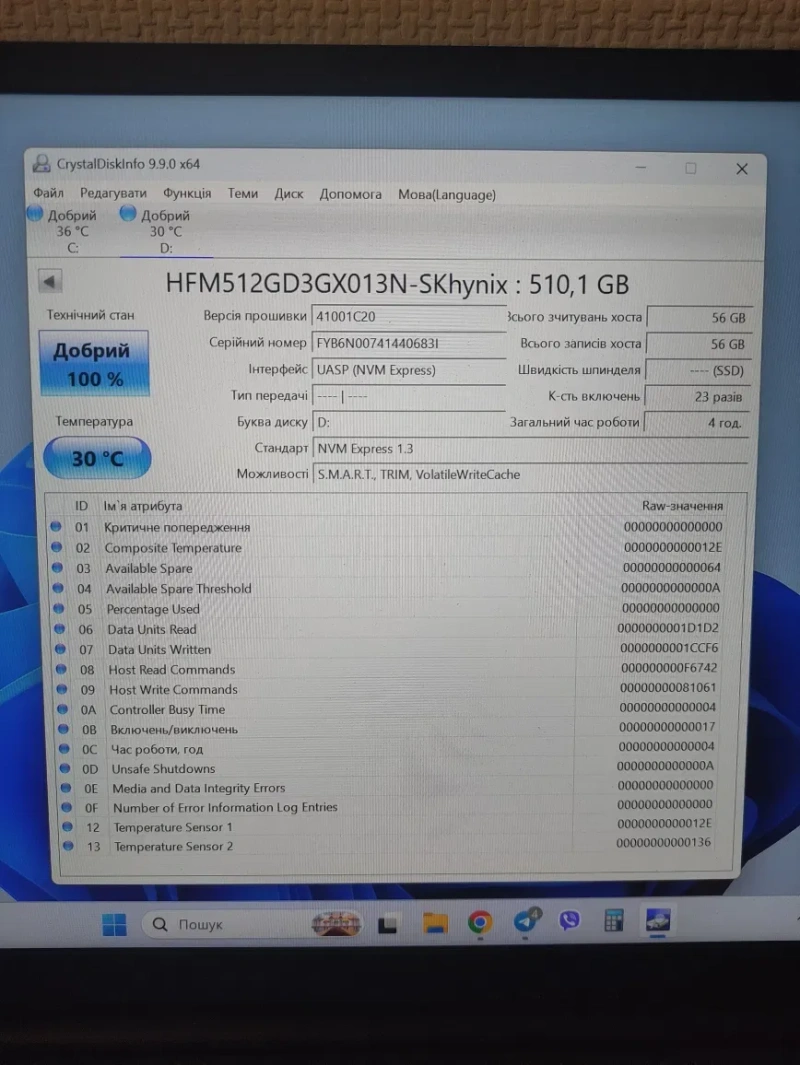800x1065 pixels.
Task: Click the status dot for Host Read Commands
Action: point(60,669)
